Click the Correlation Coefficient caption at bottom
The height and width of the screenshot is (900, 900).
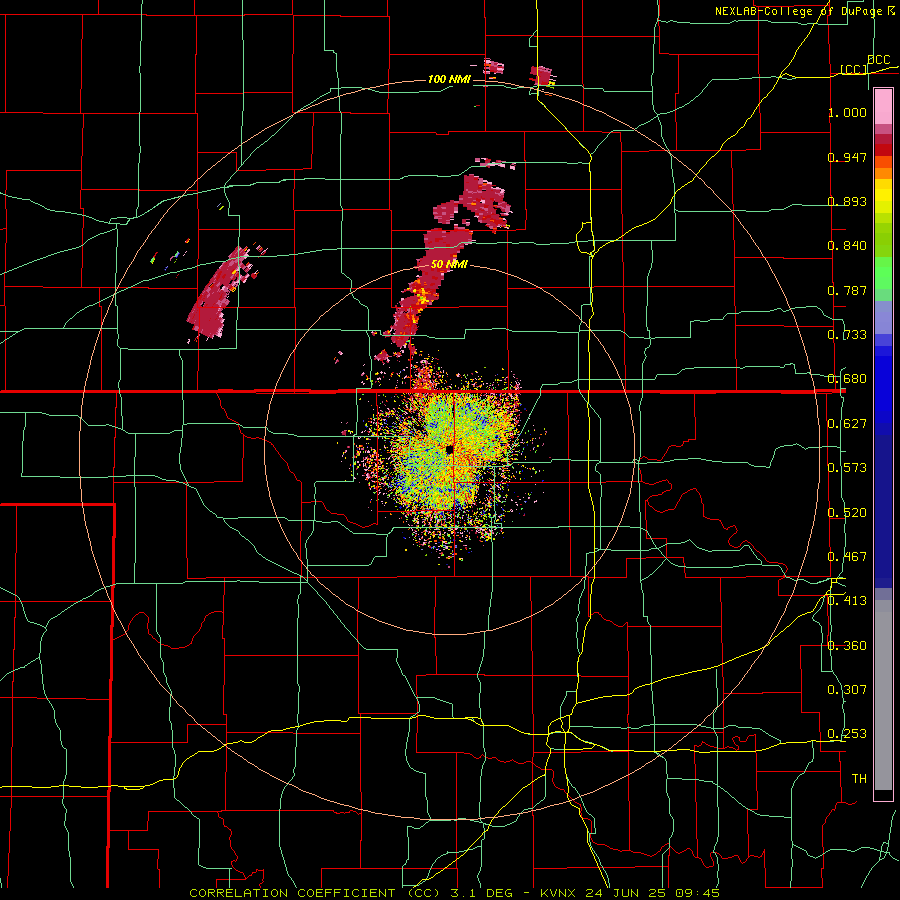tap(454, 893)
